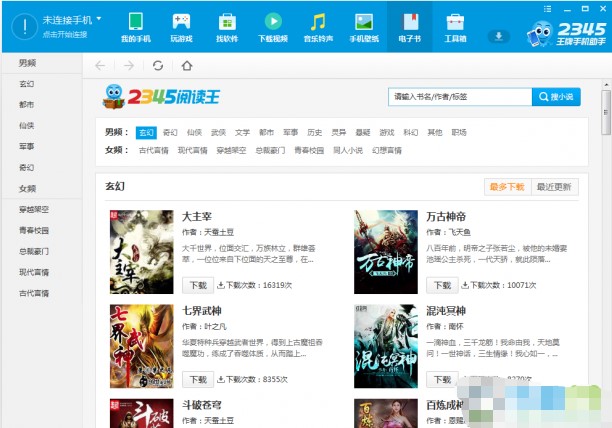Download the book 万古神帝
612x428 pixels.
[x=442, y=285]
